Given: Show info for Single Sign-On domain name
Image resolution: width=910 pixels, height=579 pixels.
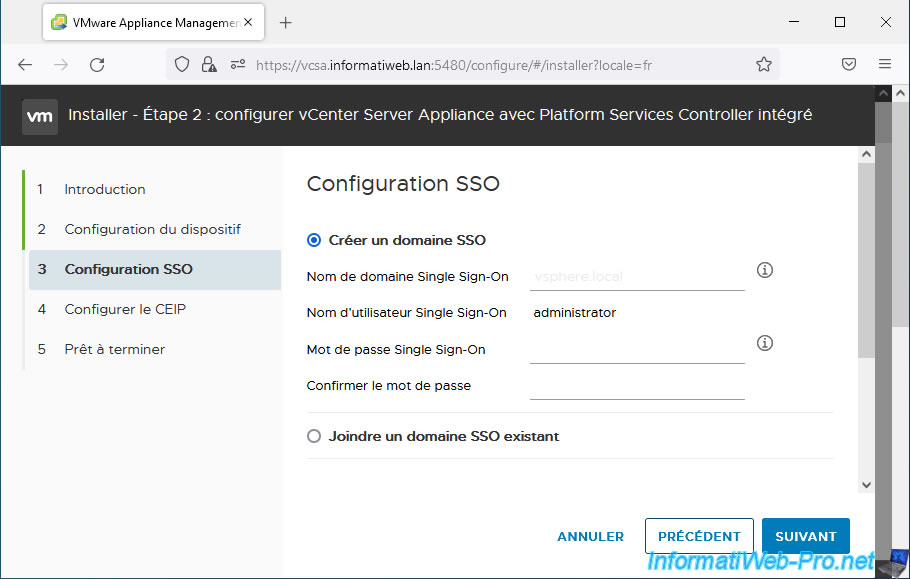Looking at the screenshot, I should [x=765, y=270].
